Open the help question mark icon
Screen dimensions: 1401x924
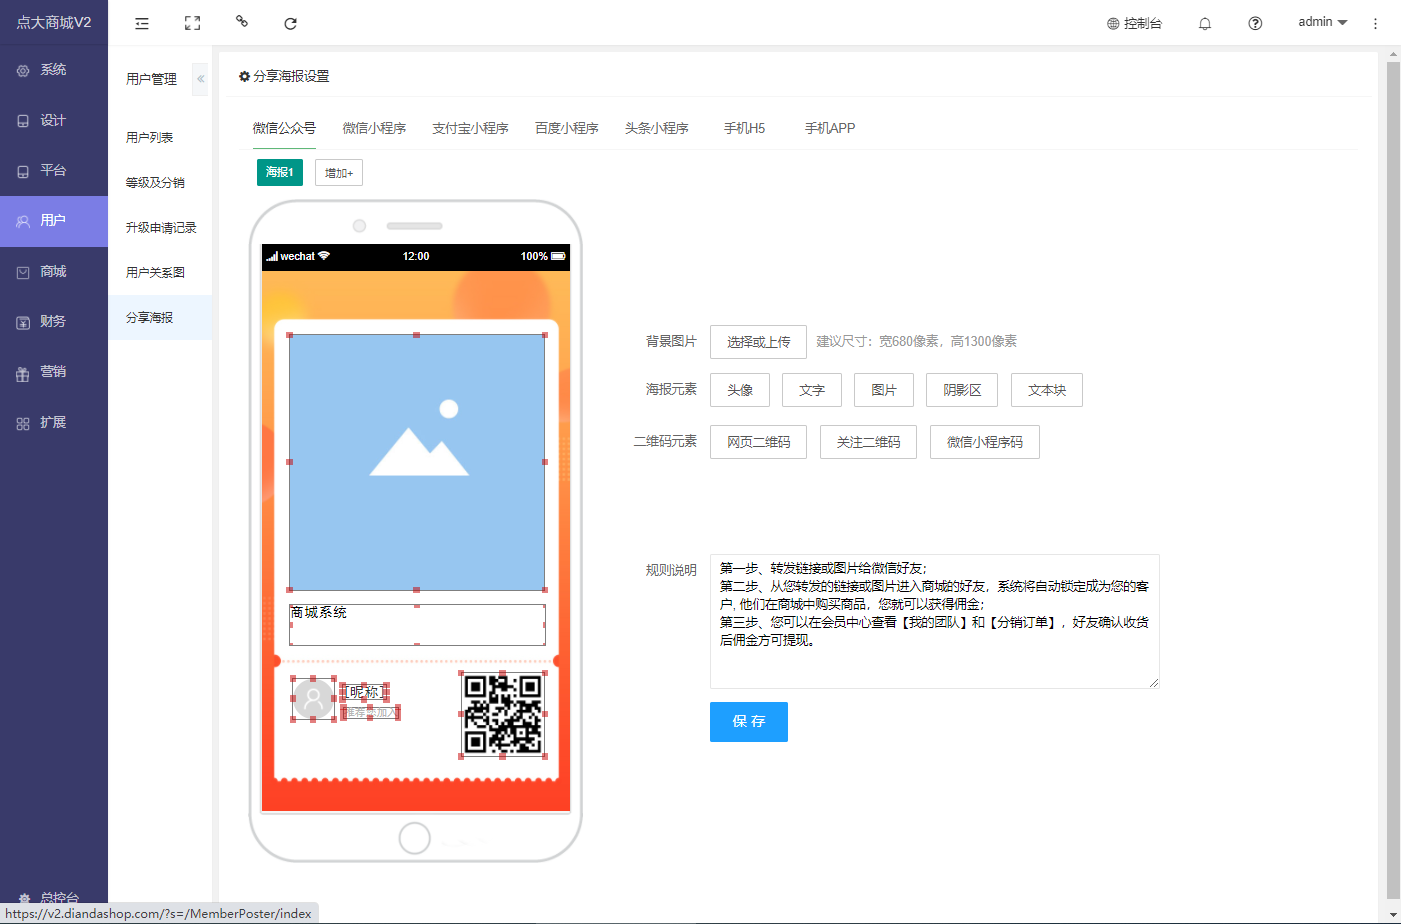pos(1255,23)
